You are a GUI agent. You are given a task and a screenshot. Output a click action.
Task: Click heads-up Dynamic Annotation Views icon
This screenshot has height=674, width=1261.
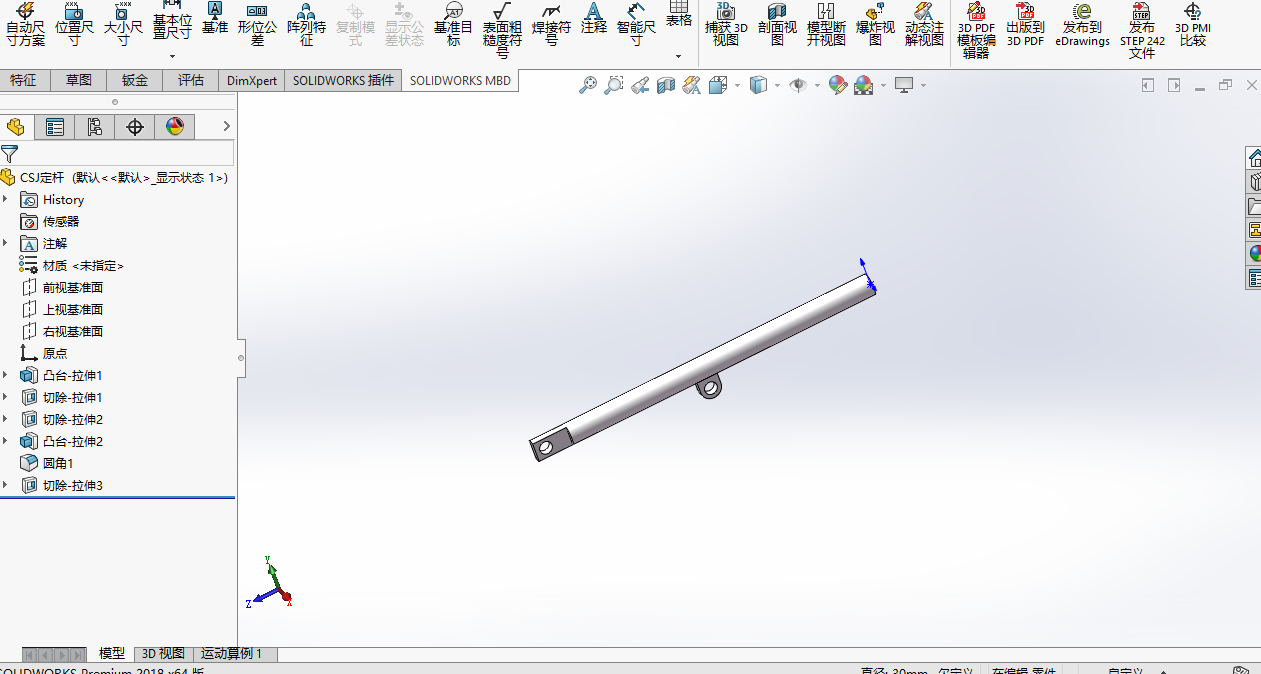point(692,86)
